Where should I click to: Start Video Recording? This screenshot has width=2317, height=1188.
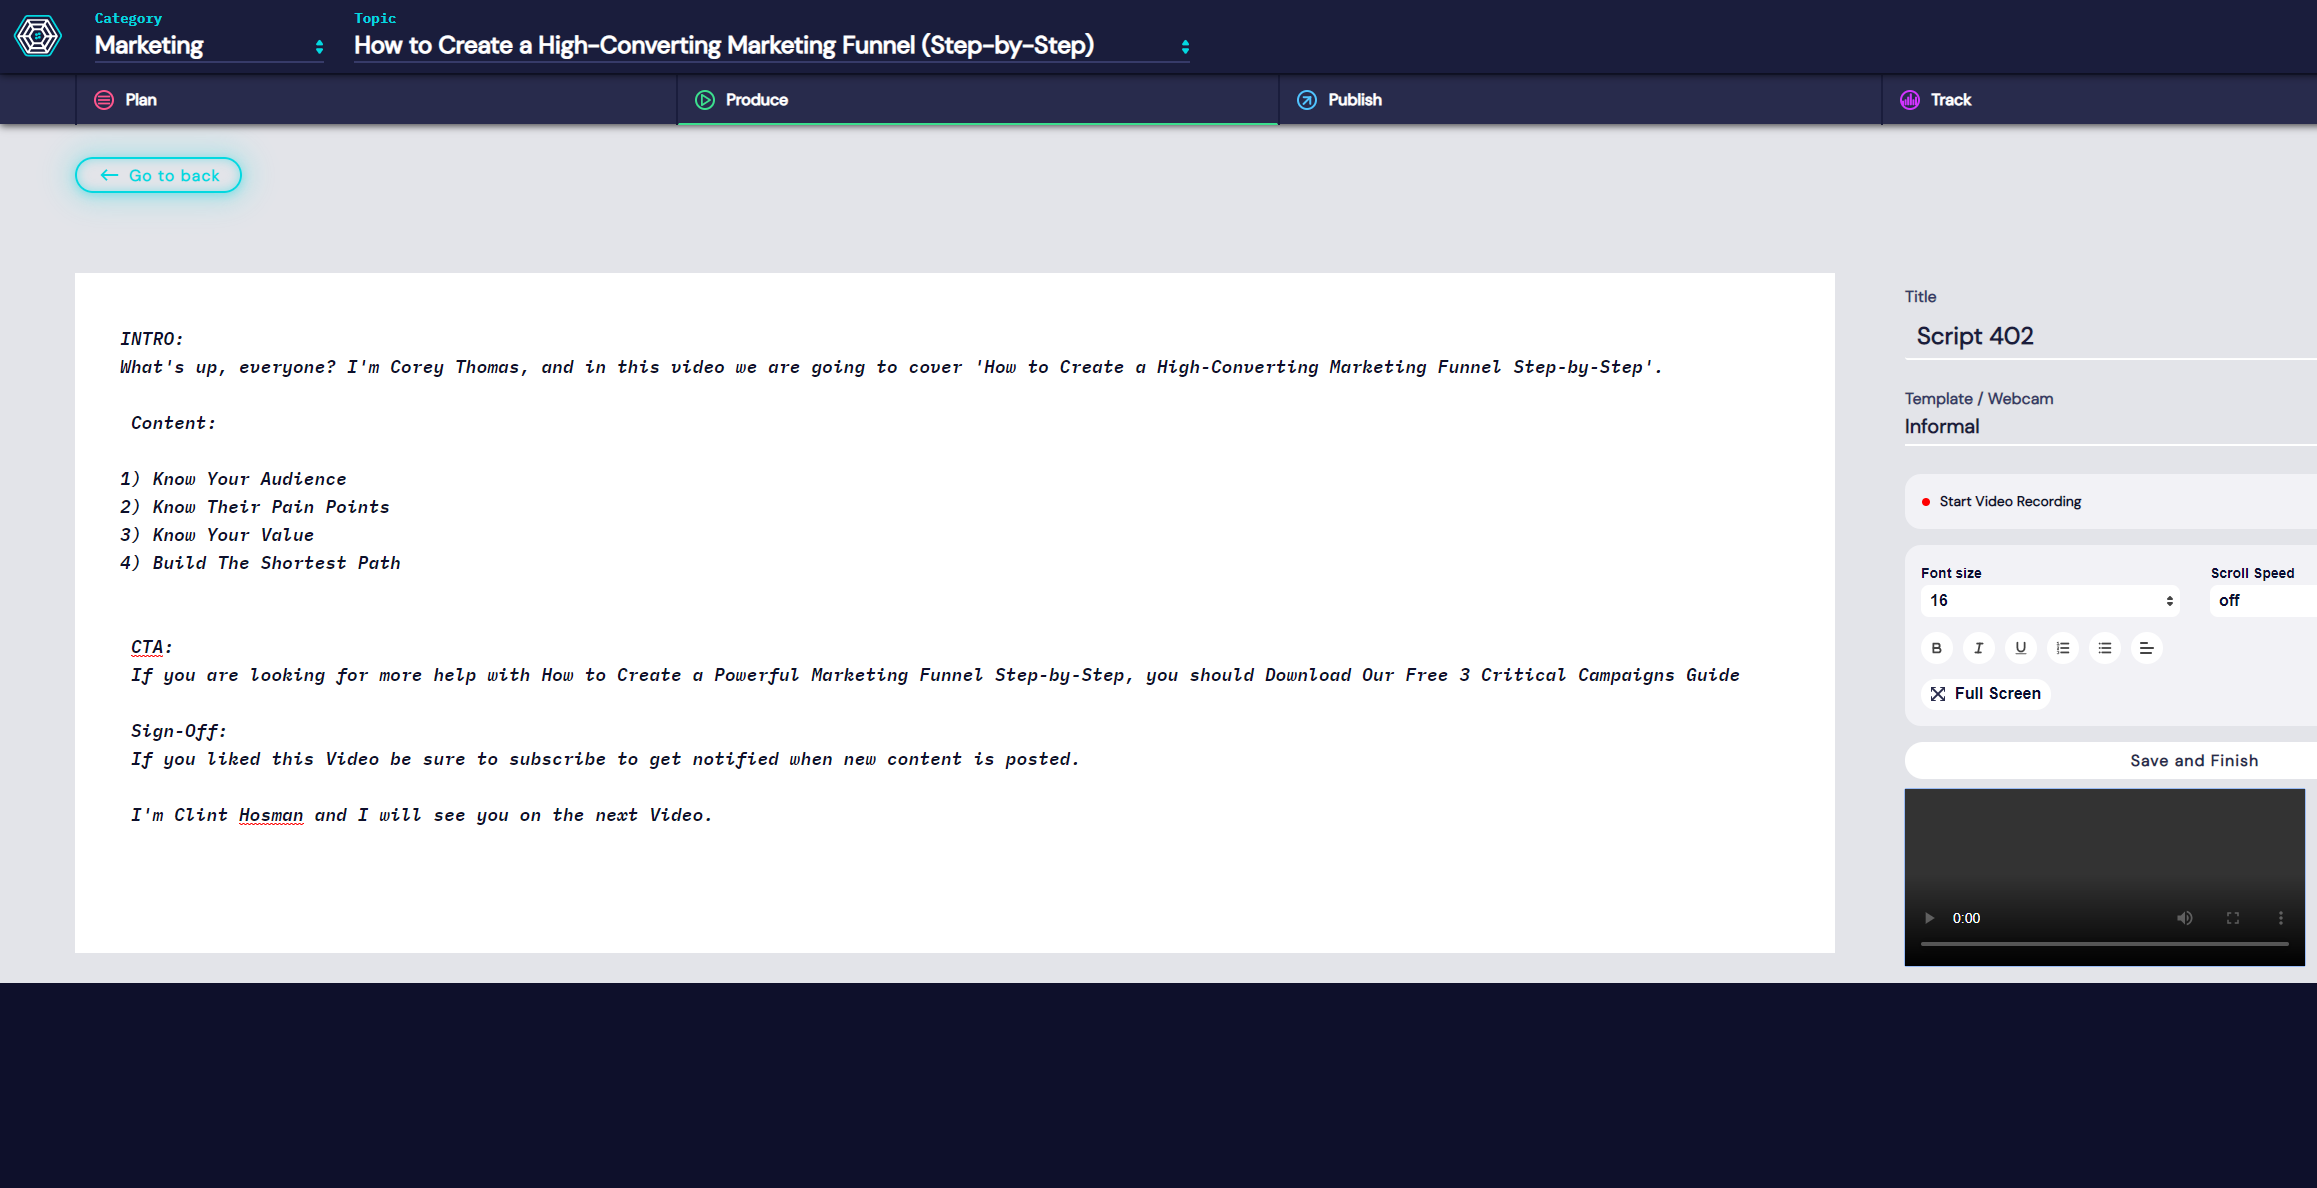pos(2110,502)
